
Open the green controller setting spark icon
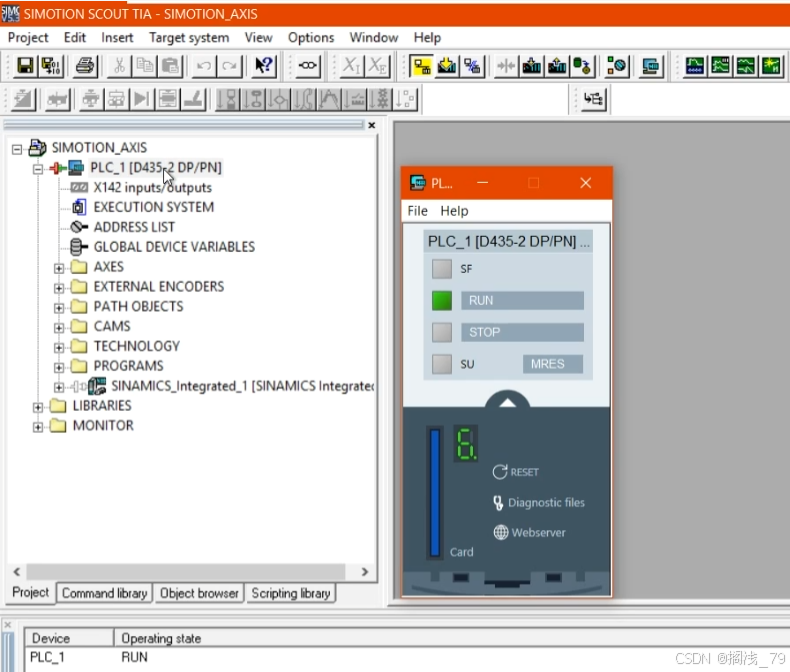pos(771,65)
